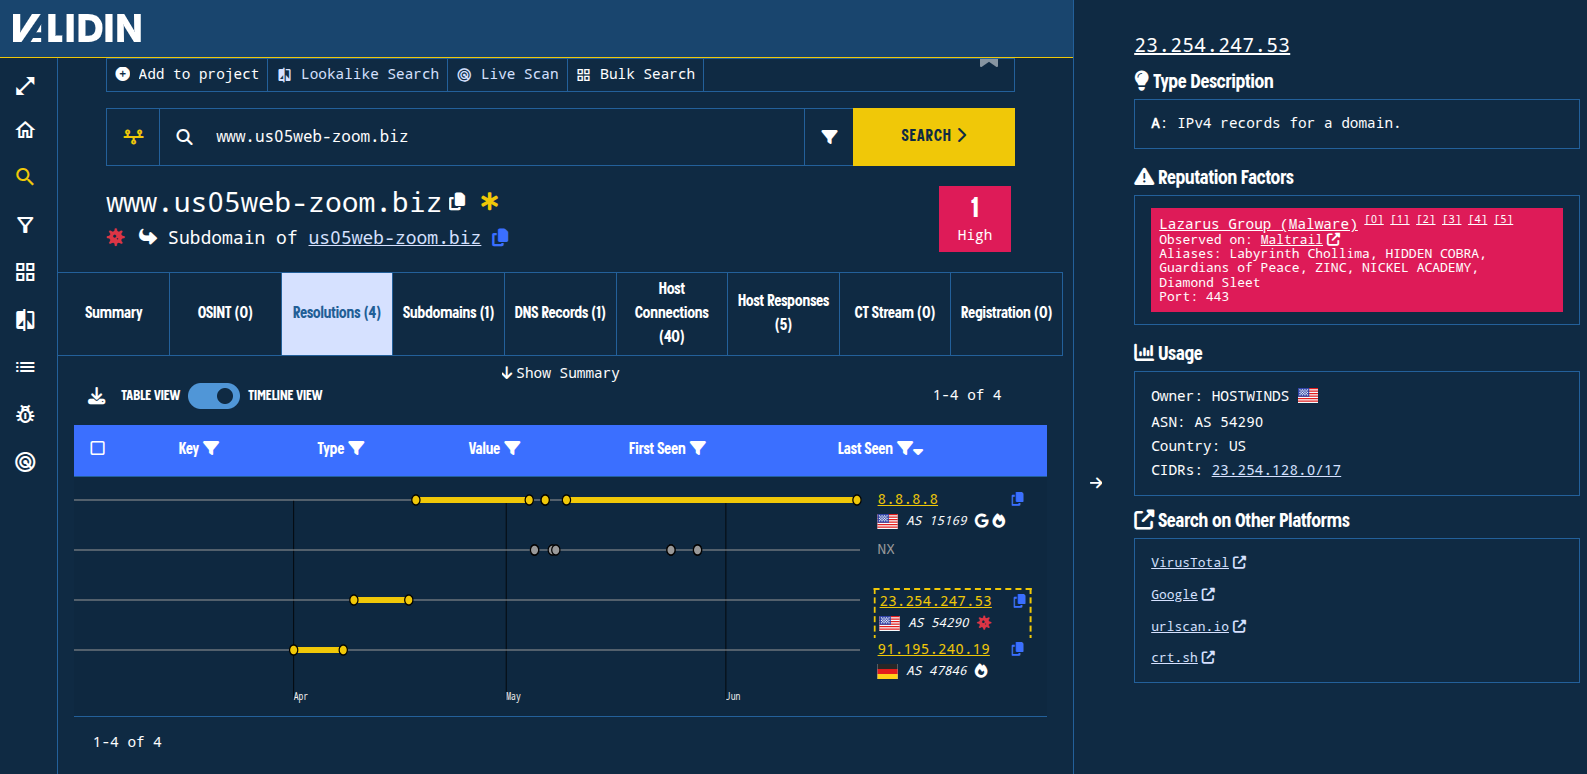The image size is (1587, 774).
Task: Click the fullscreen expand arrows icon in sidebar
Action: click(x=25, y=86)
